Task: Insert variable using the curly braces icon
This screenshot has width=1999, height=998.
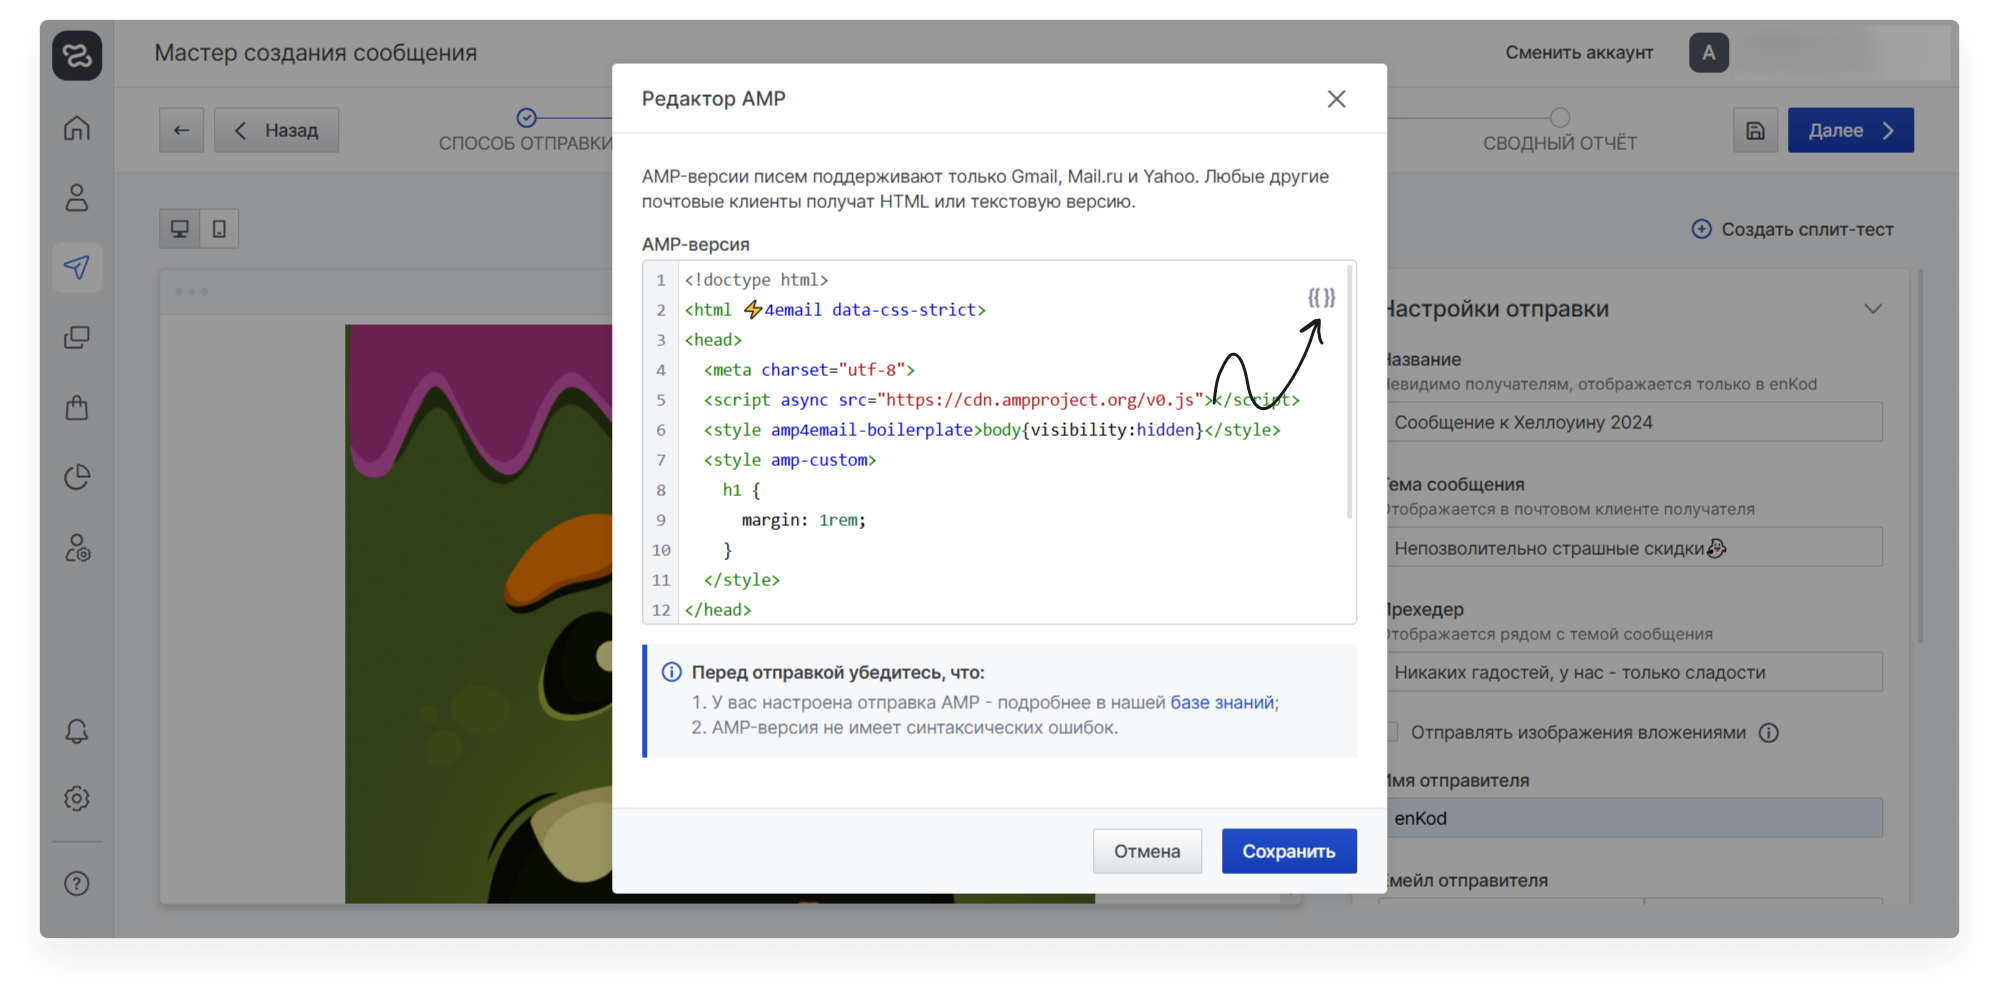Action: pos(1321,298)
